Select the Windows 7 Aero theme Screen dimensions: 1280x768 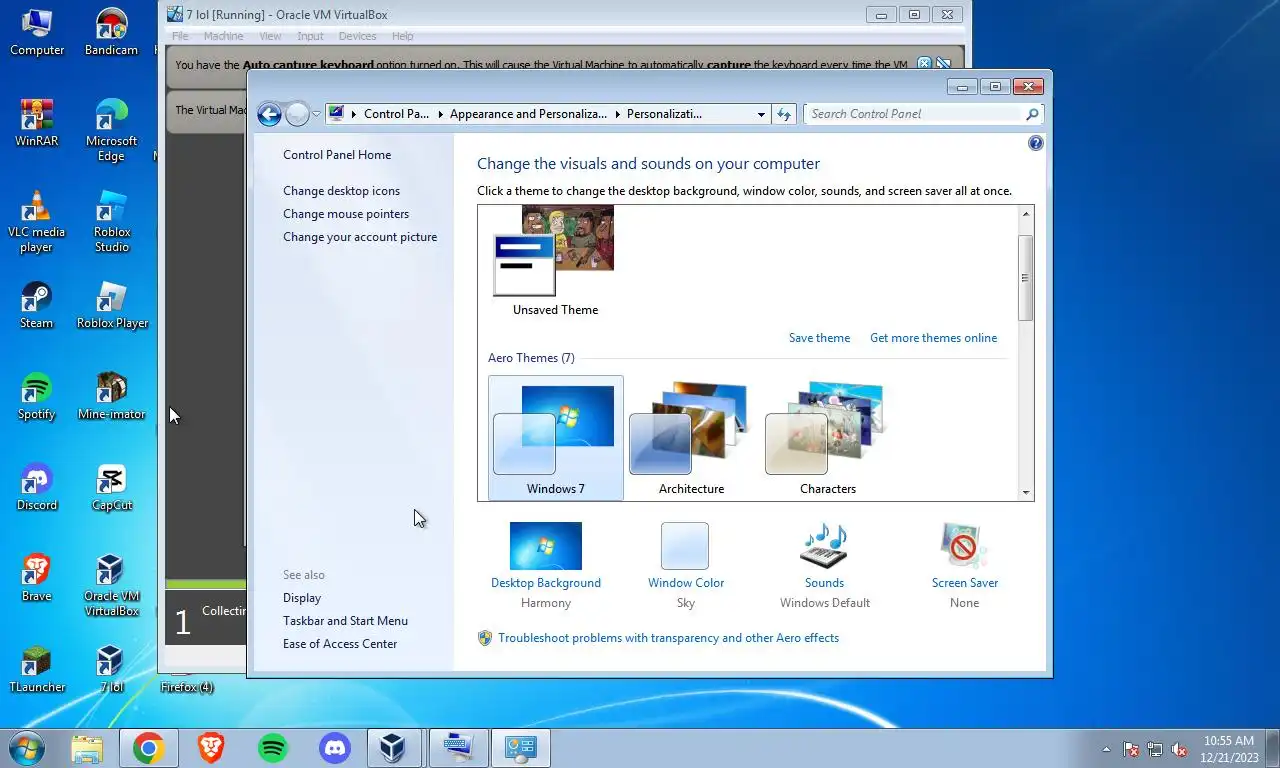coord(556,438)
